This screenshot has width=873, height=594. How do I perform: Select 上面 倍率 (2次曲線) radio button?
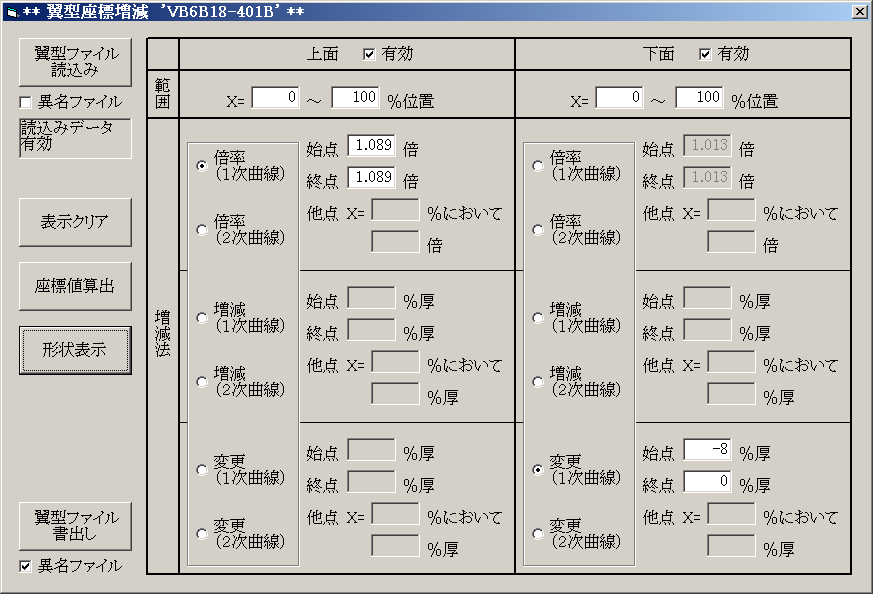click(x=203, y=230)
